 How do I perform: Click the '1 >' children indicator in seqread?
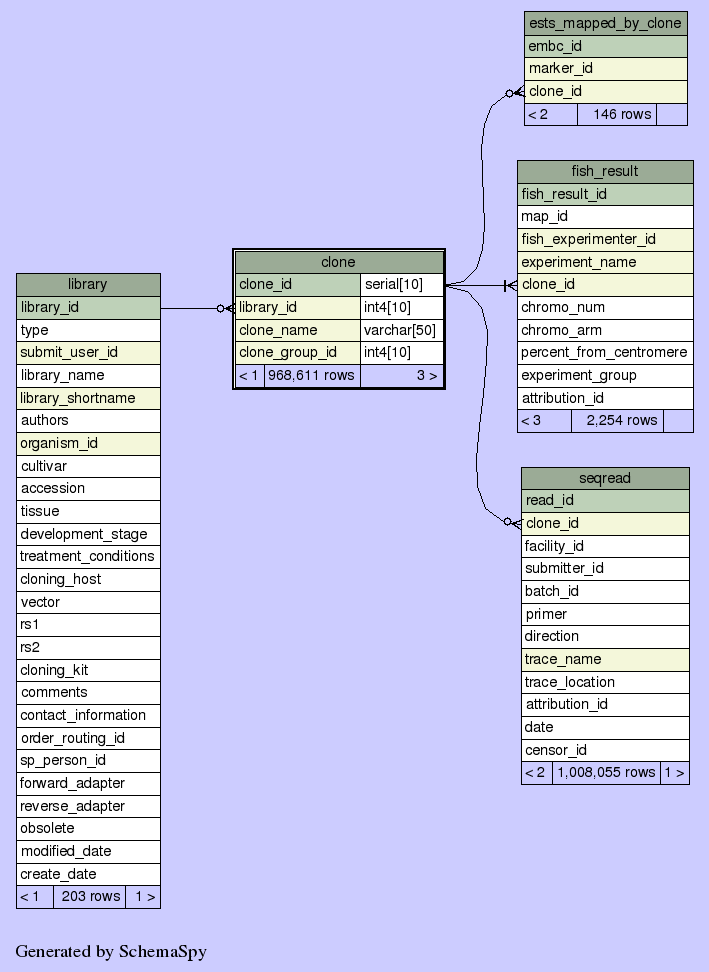674,772
